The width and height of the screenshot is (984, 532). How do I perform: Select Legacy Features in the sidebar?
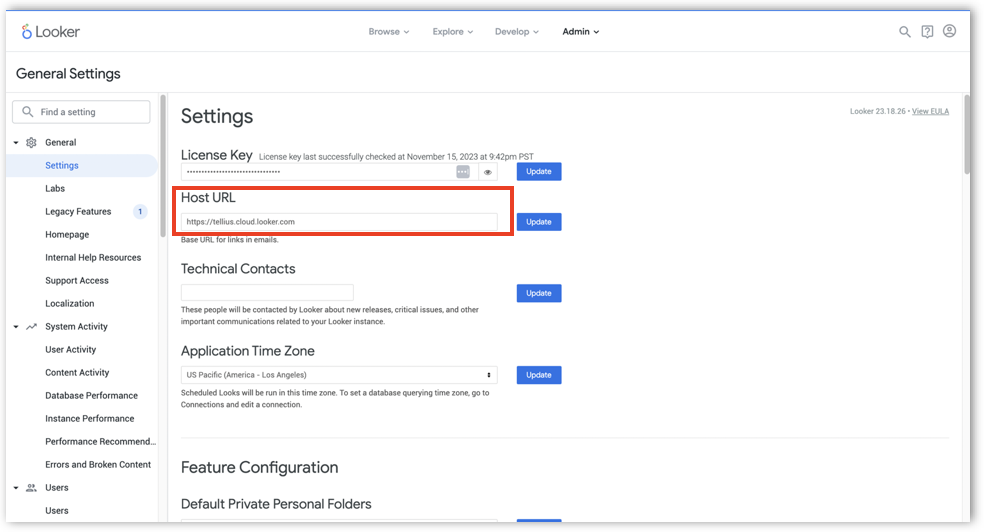click(78, 212)
